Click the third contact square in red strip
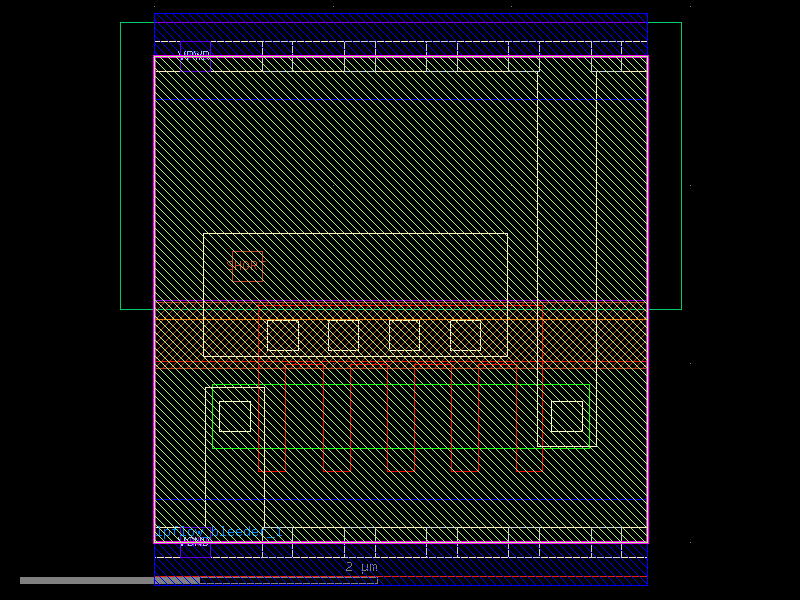This screenshot has width=800, height=600. (x=404, y=335)
